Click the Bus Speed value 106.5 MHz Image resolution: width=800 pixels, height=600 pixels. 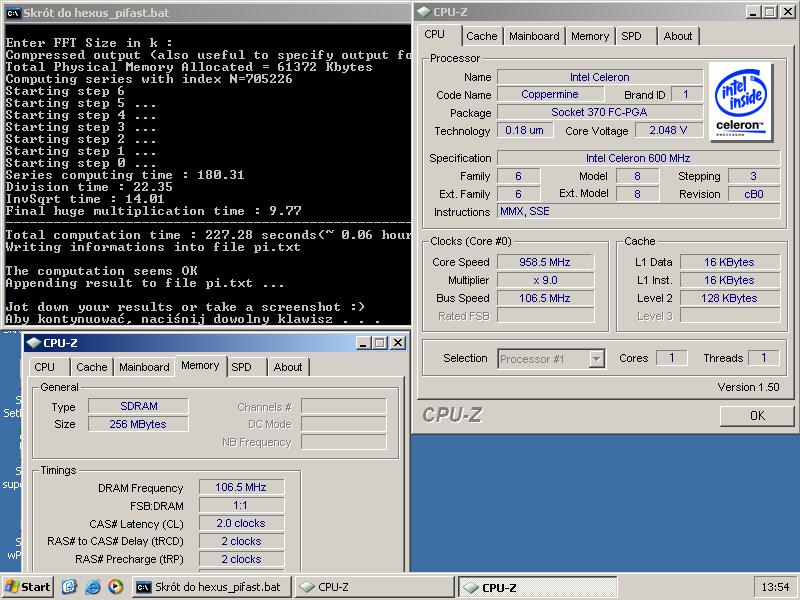(545, 298)
